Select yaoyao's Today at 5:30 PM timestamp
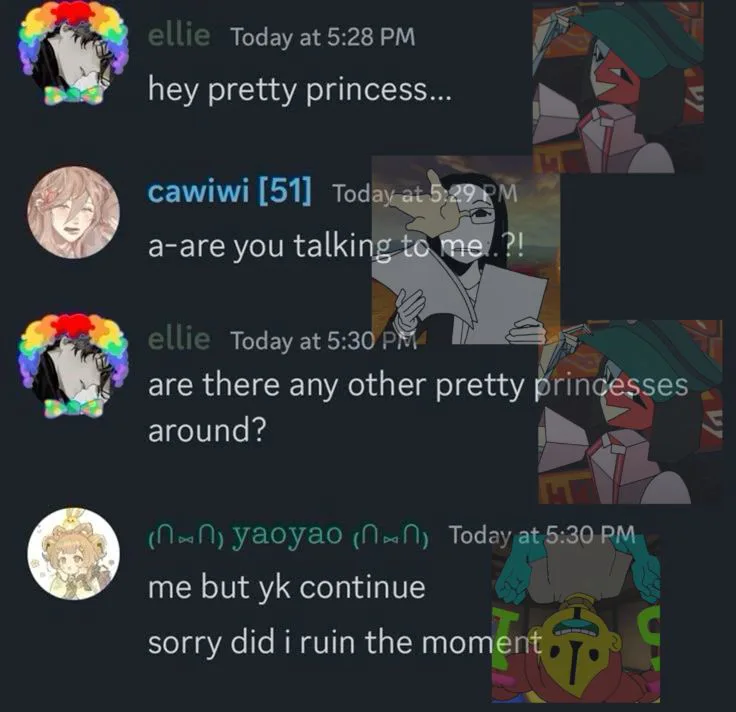Viewport: 736px width, 712px height. pos(542,535)
